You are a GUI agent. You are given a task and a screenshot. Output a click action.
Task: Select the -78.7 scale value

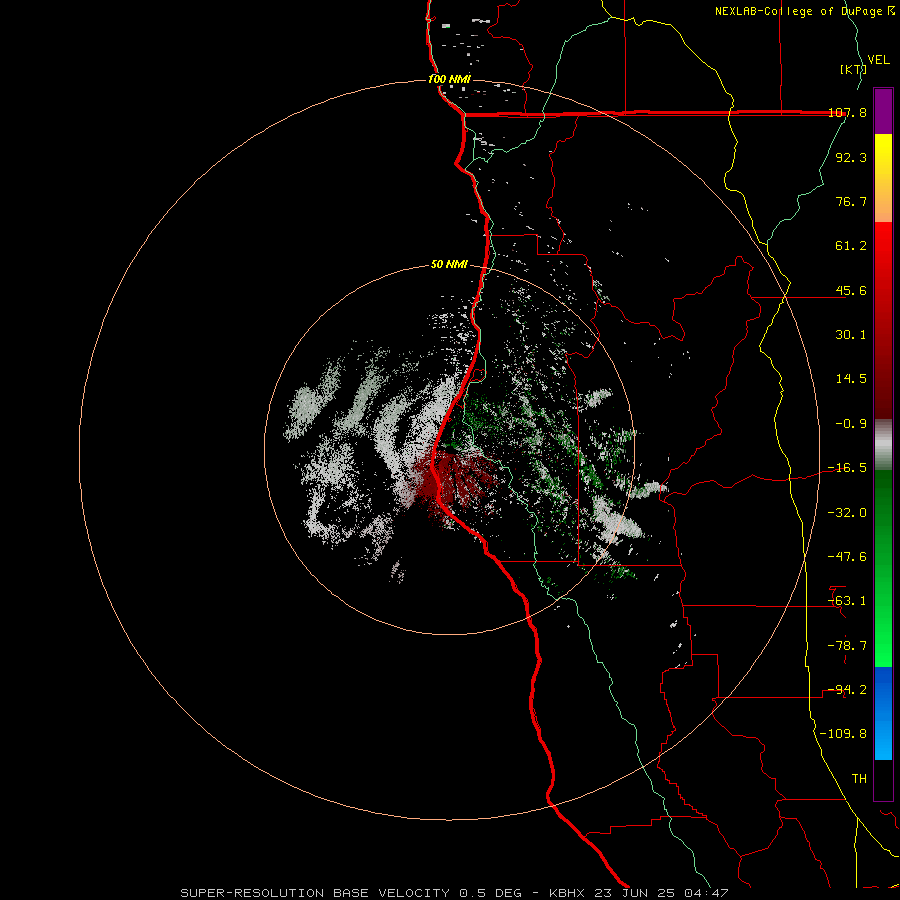coord(847,646)
